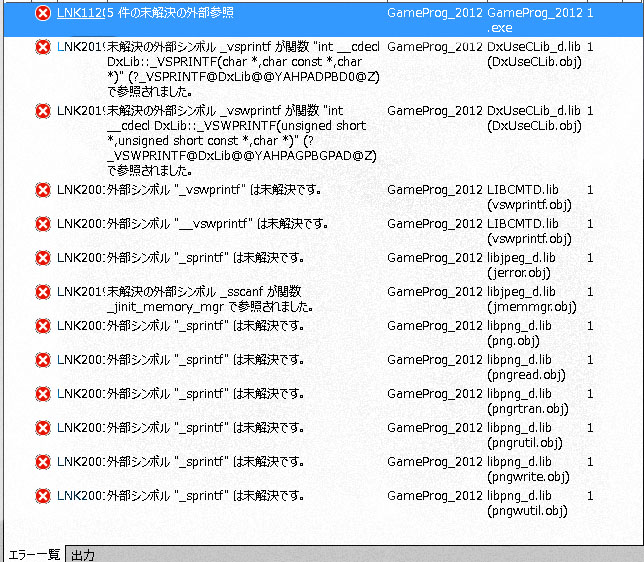Open the LNK1120 error code link
Image resolution: width=644 pixels, height=562 pixels.
pos(80,14)
